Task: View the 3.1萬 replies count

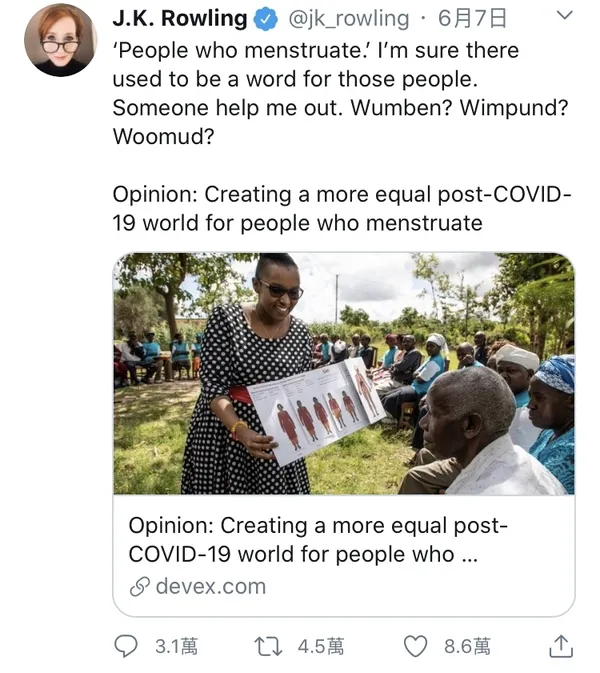Action: (176, 646)
